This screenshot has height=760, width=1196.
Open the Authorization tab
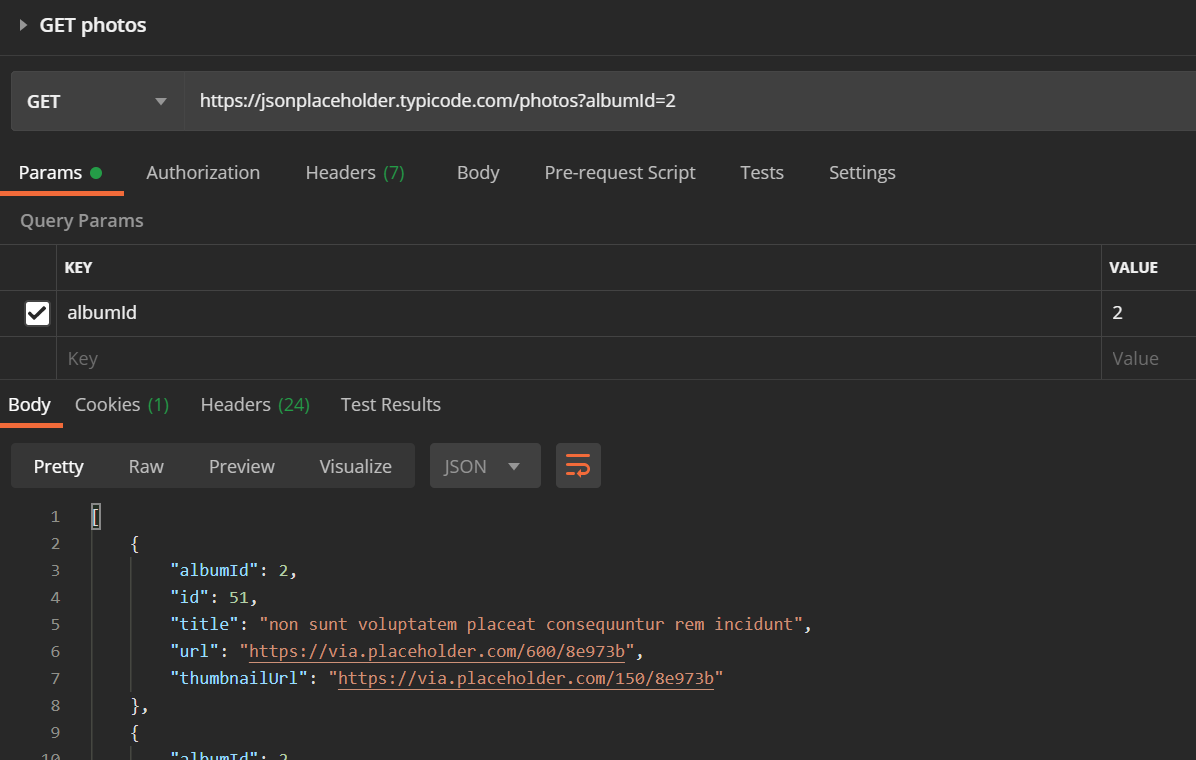click(x=203, y=173)
